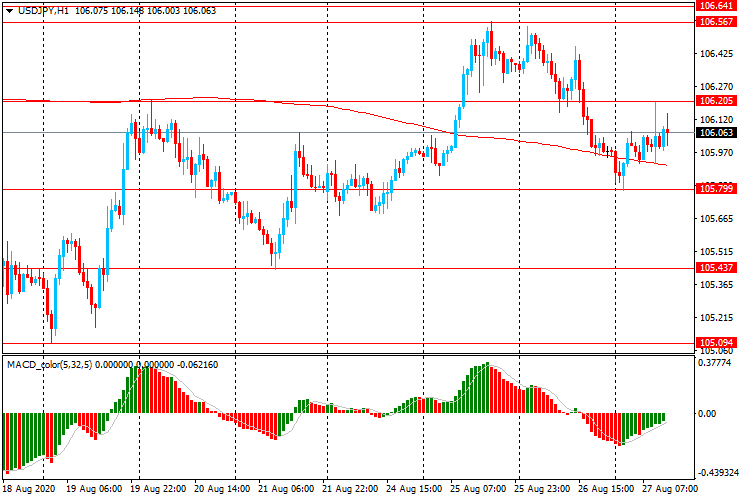
Task: Open the chart menu triangle beside USDJPY,H1
Action: click(9, 11)
